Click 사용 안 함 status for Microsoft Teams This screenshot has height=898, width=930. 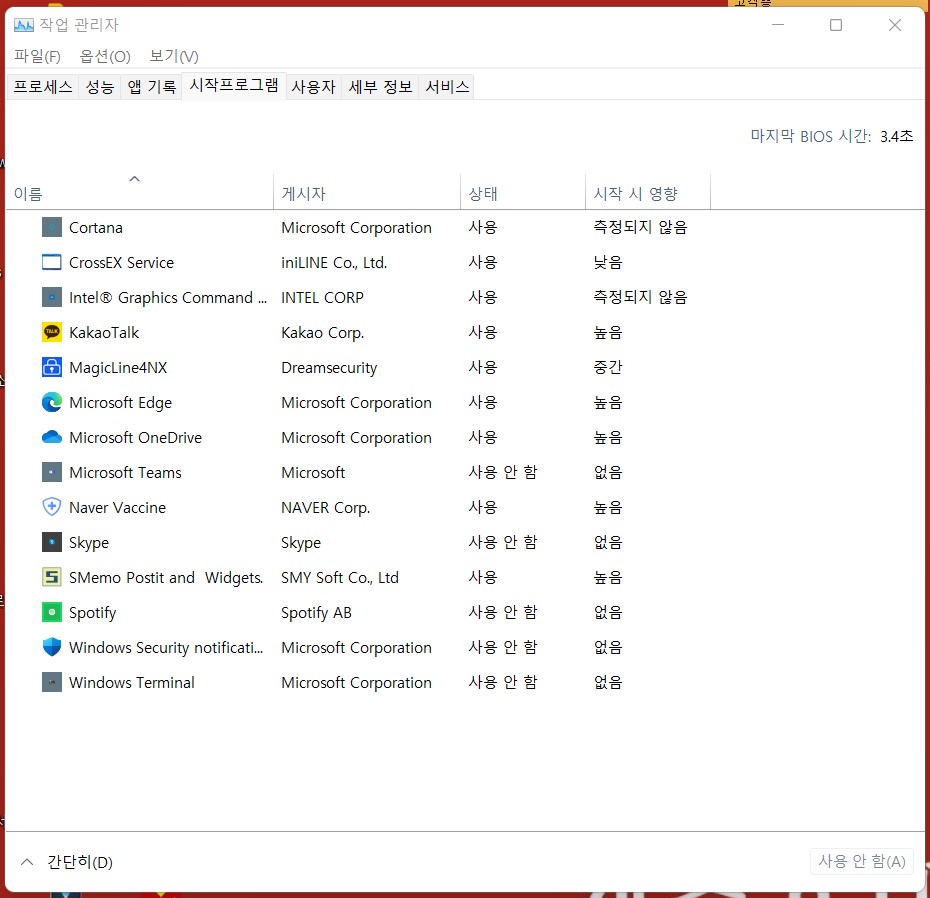point(503,472)
